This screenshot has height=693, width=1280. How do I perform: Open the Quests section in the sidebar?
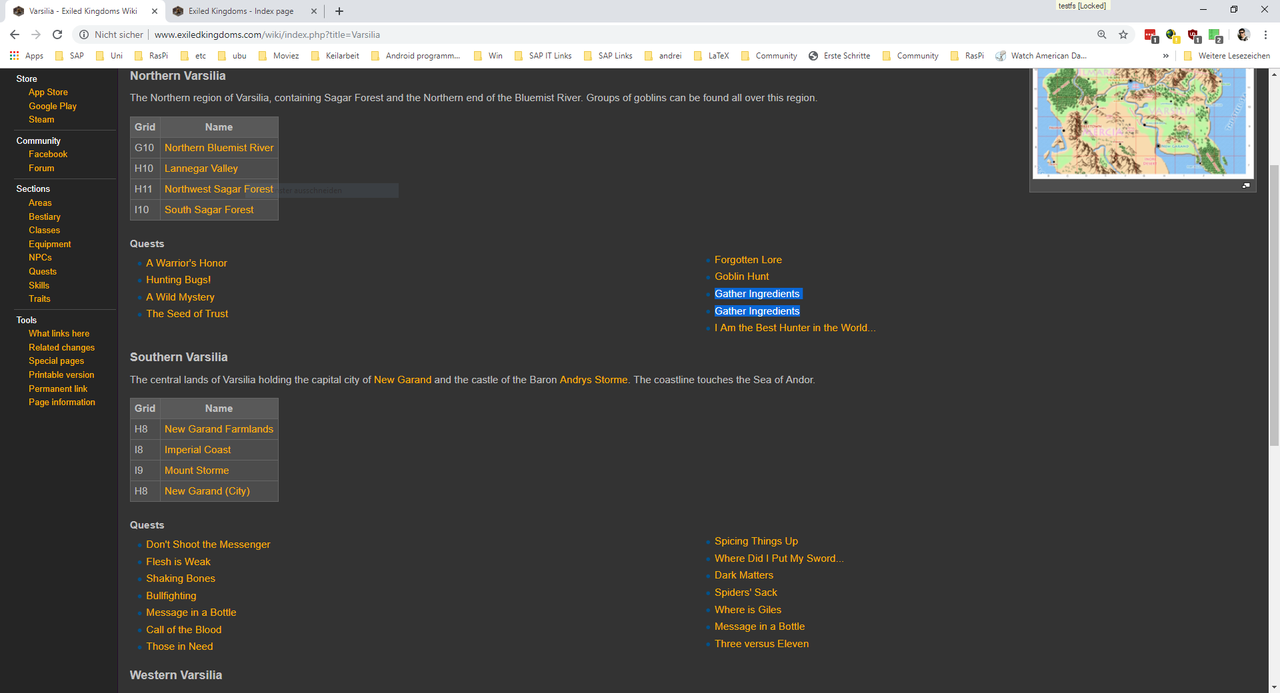coord(42,271)
